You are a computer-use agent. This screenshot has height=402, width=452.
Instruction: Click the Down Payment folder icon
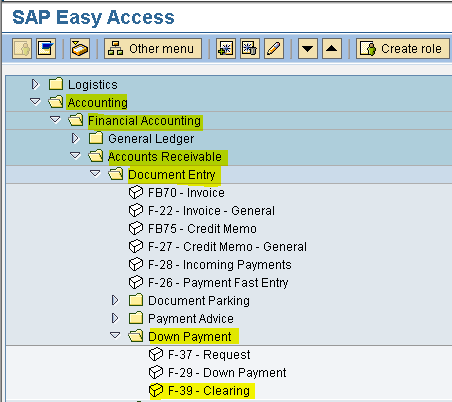click(136, 336)
